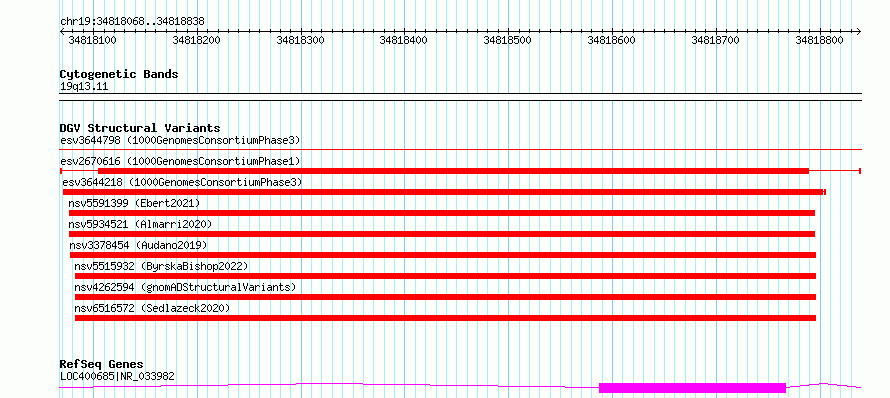This screenshot has width=890, height=398.
Task: Click the red bar under nsv5515932
Action: (445, 276)
